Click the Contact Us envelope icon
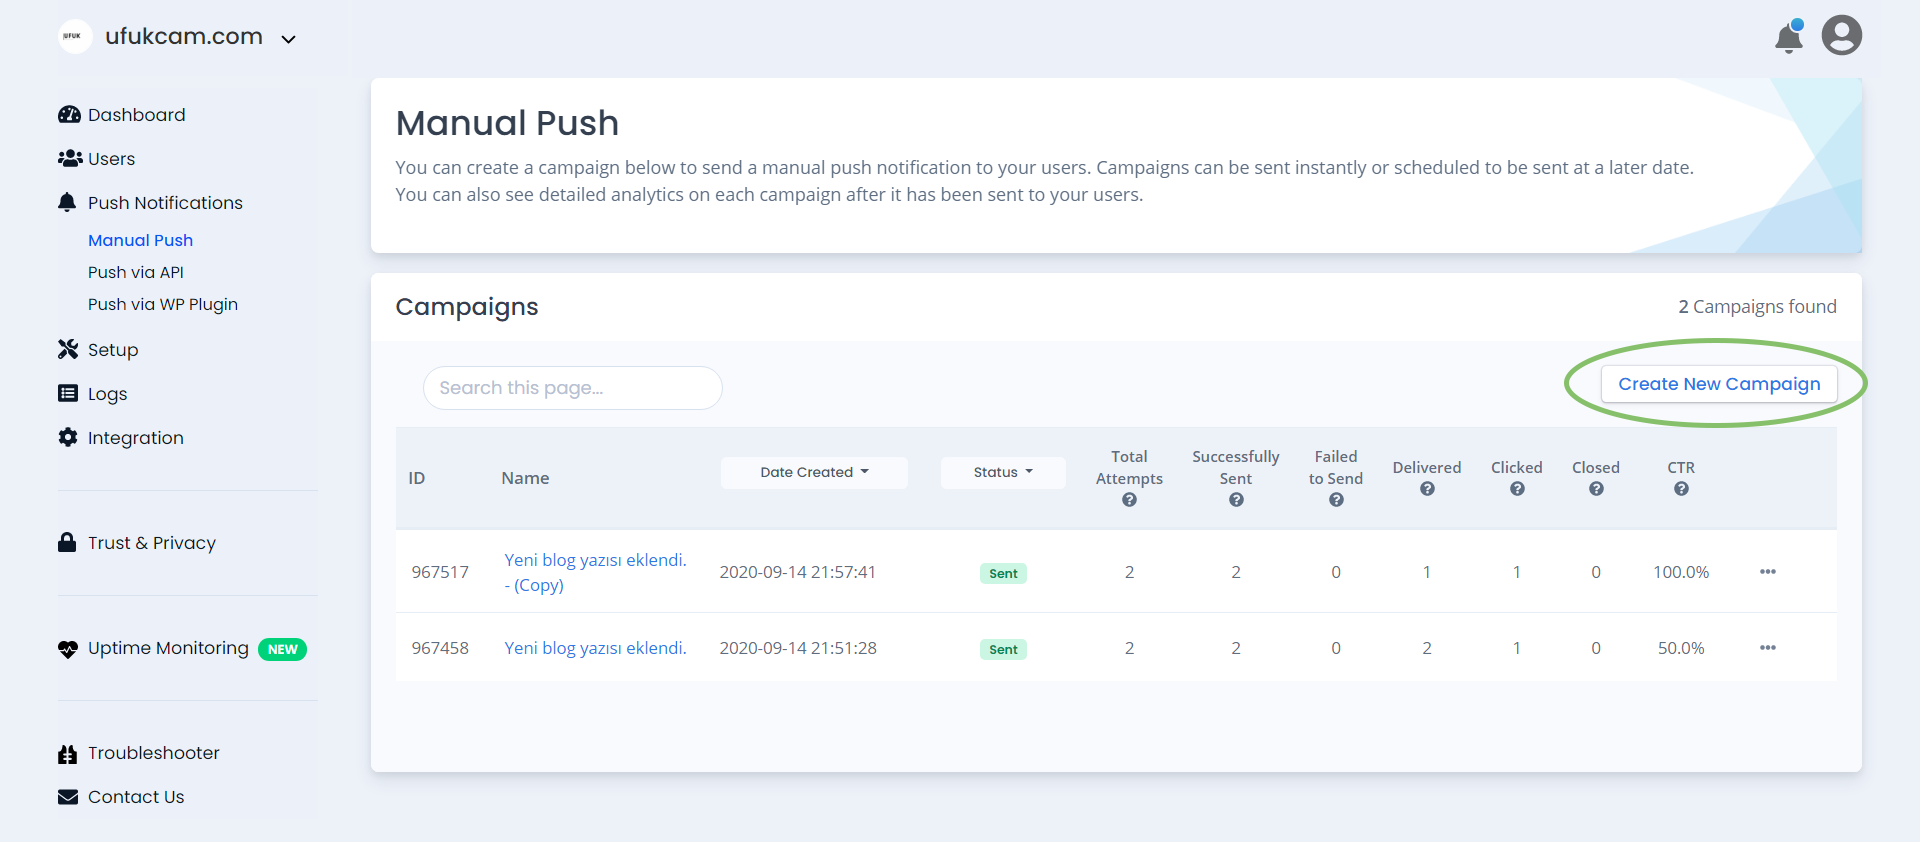1920x842 pixels. (x=68, y=797)
